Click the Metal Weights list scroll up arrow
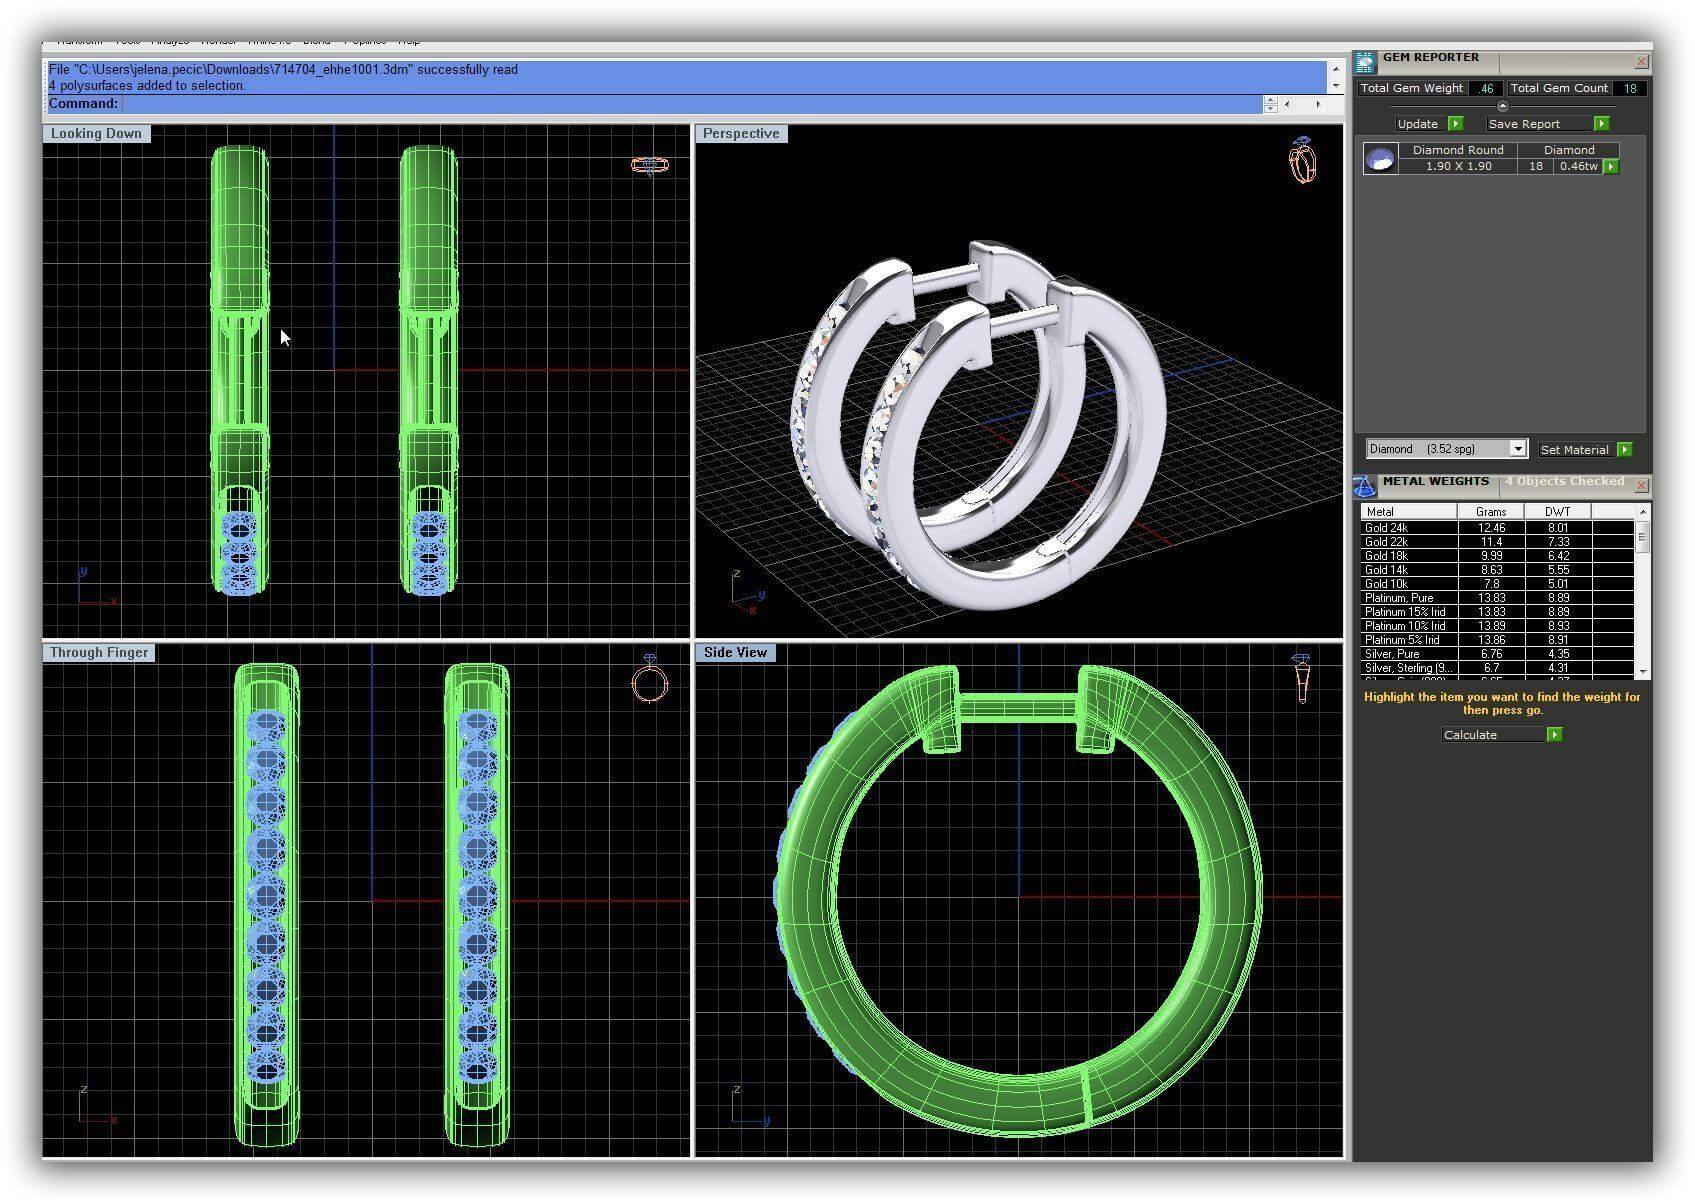Image resolution: width=1695 pixels, height=1204 pixels. 1641,512
